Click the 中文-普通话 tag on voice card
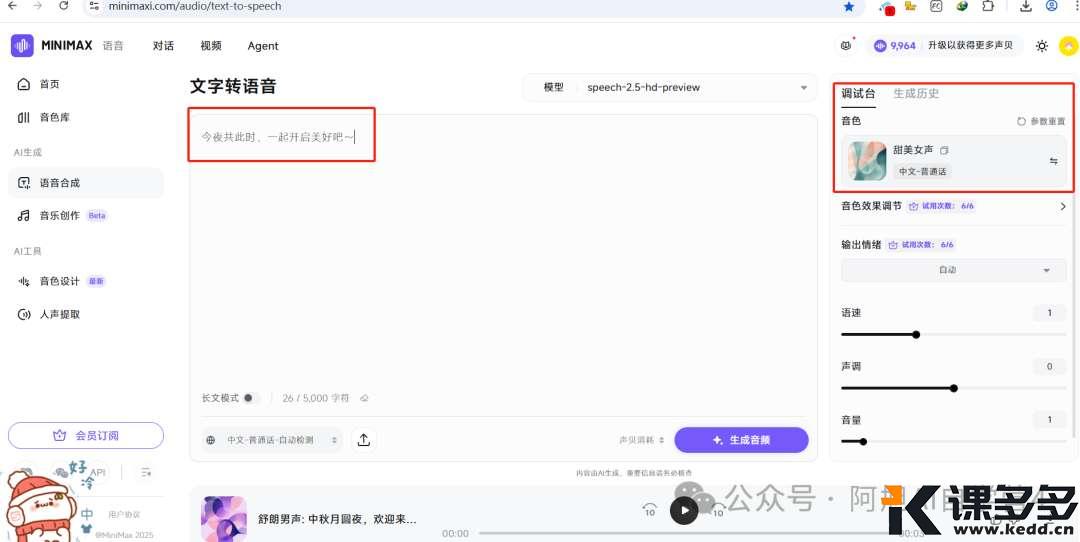1080x542 pixels. [922, 171]
